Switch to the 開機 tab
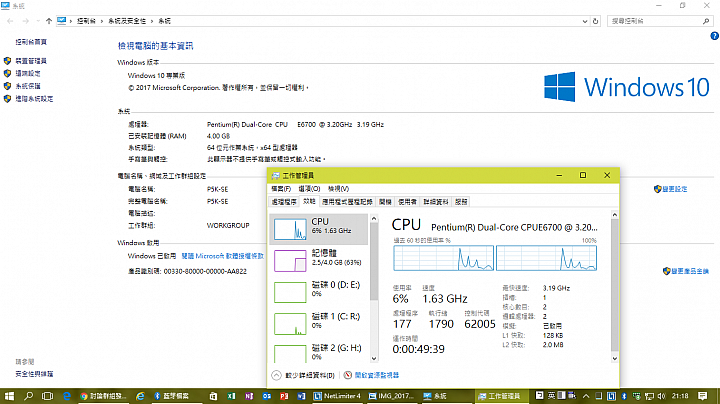This screenshot has width=720, height=404. click(385, 202)
